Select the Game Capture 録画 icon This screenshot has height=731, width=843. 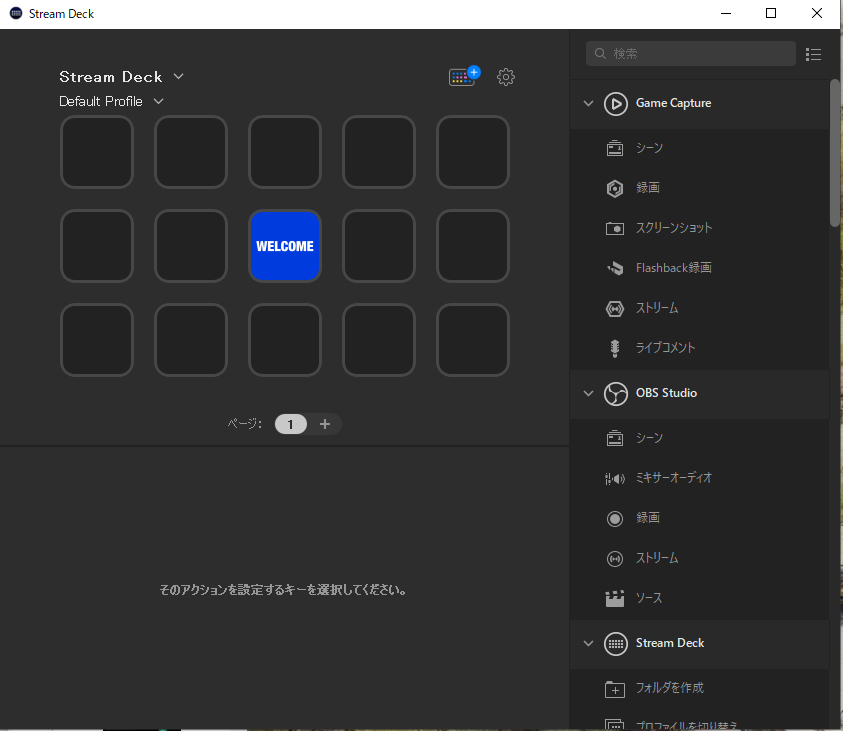(615, 188)
